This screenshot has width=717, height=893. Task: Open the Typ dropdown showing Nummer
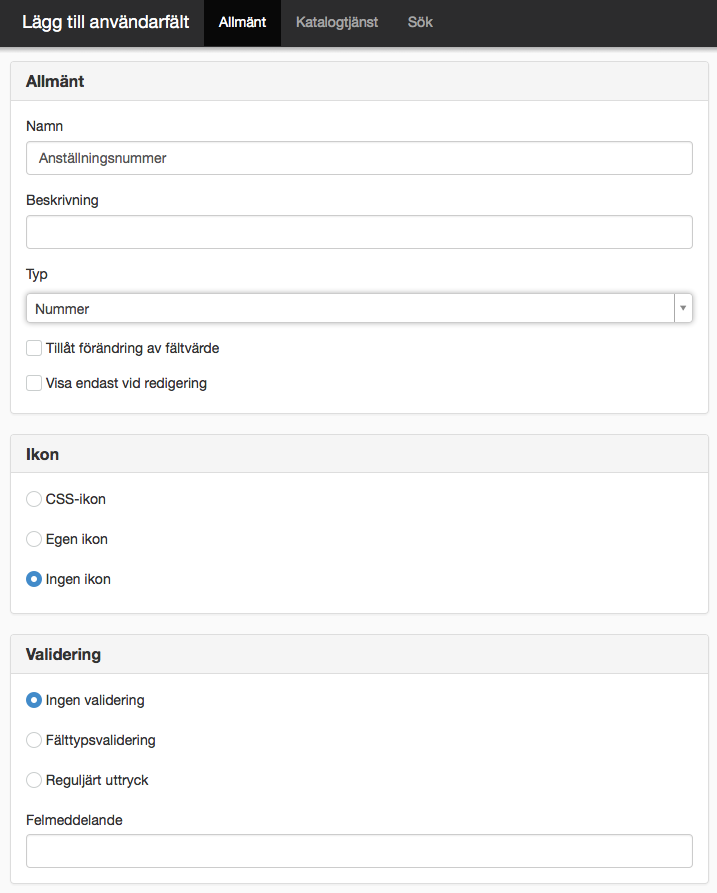[359, 308]
